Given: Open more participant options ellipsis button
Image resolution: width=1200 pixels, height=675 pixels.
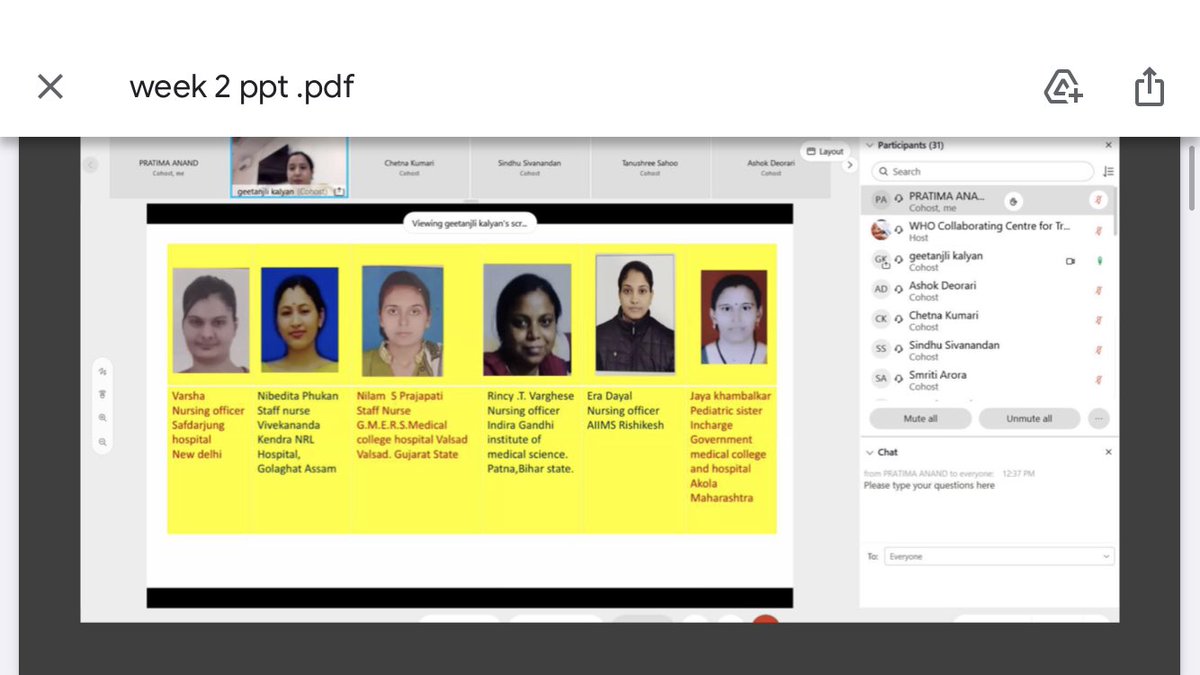Looking at the screenshot, I should point(1099,418).
